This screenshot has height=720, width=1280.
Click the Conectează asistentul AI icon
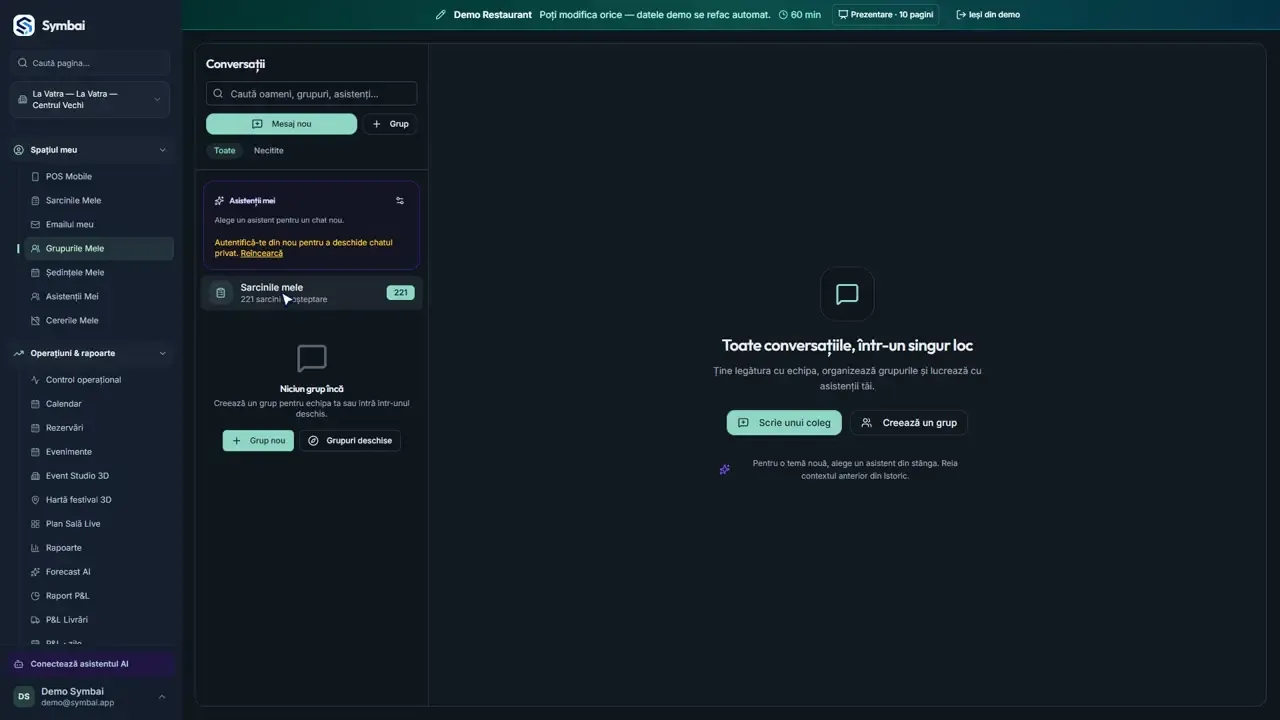click(x=19, y=664)
